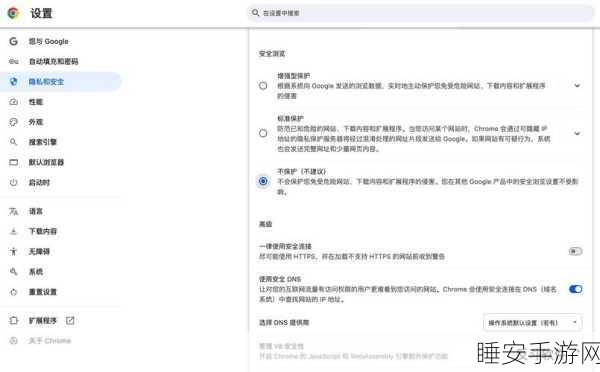Click the shield icon for 隐私和安全

click(13, 82)
